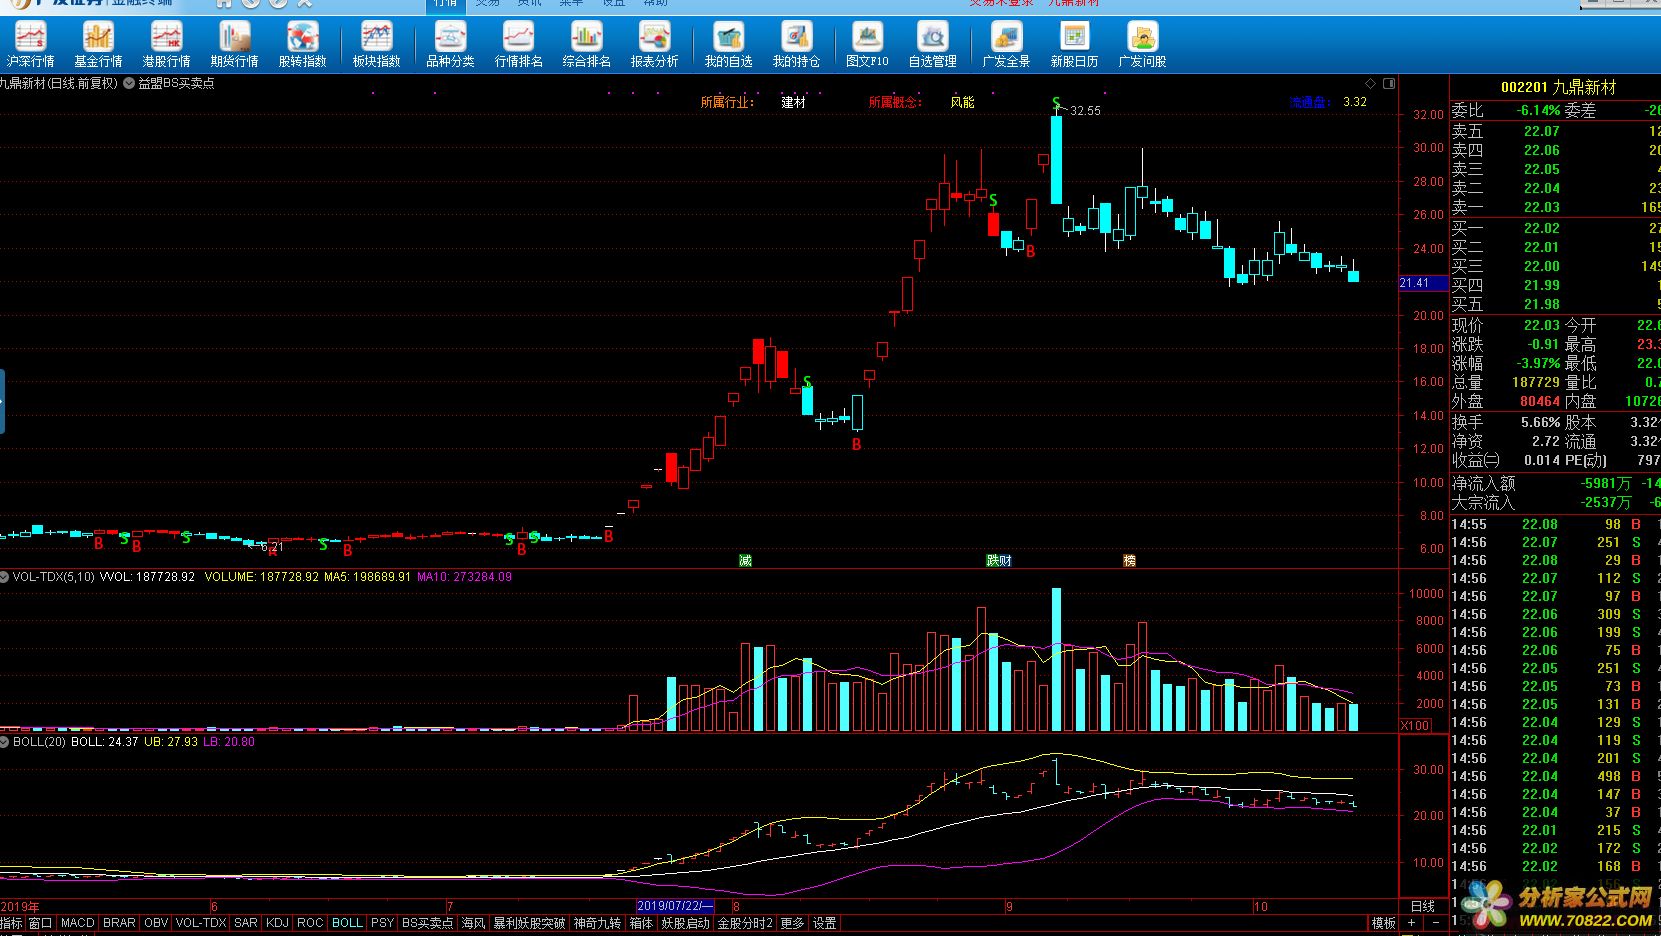Select PSY indicator tab
The width and height of the screenshot is (1661, 936).
(x=382, y=923)
